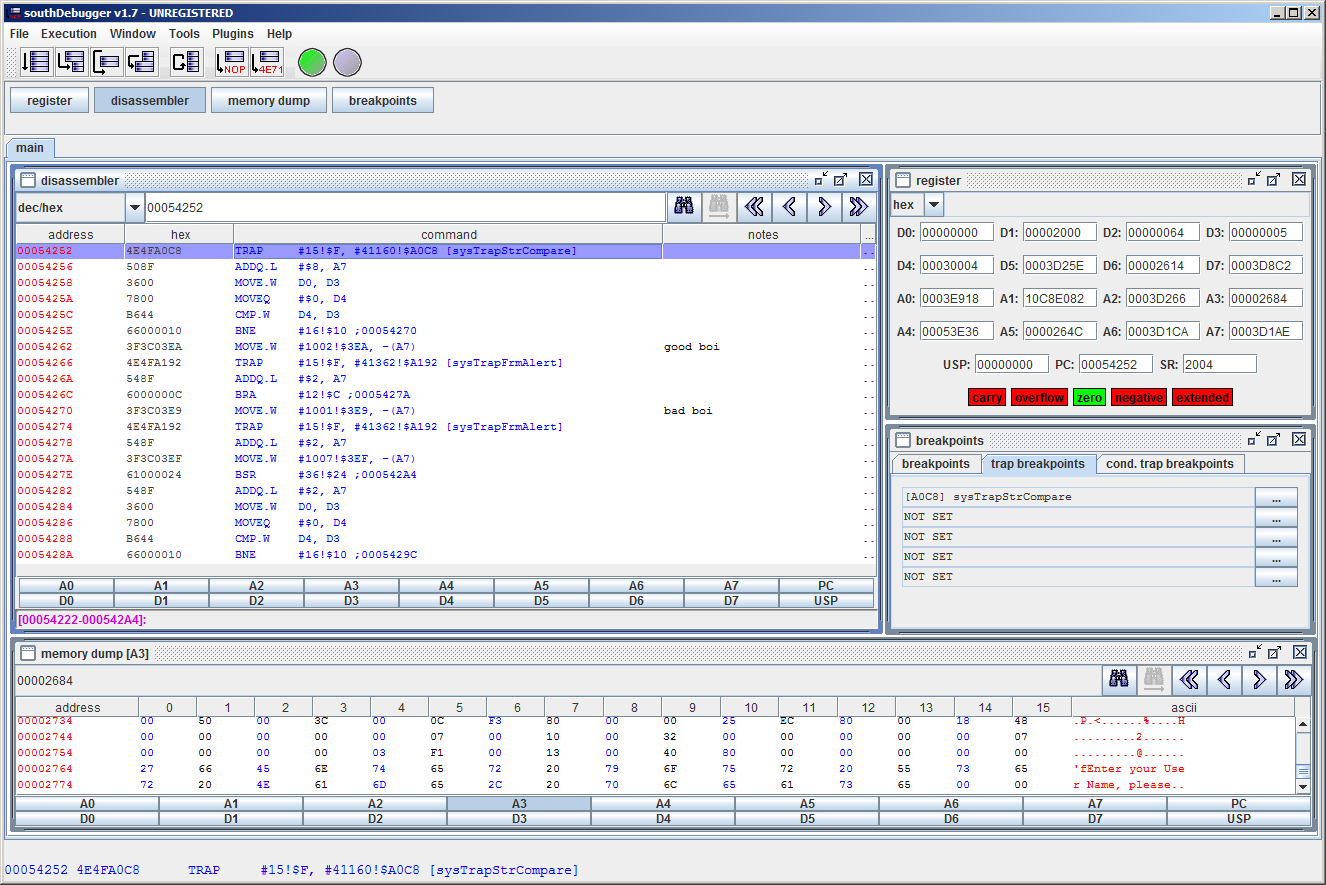Open the Plugins menu

click(233, 34)
